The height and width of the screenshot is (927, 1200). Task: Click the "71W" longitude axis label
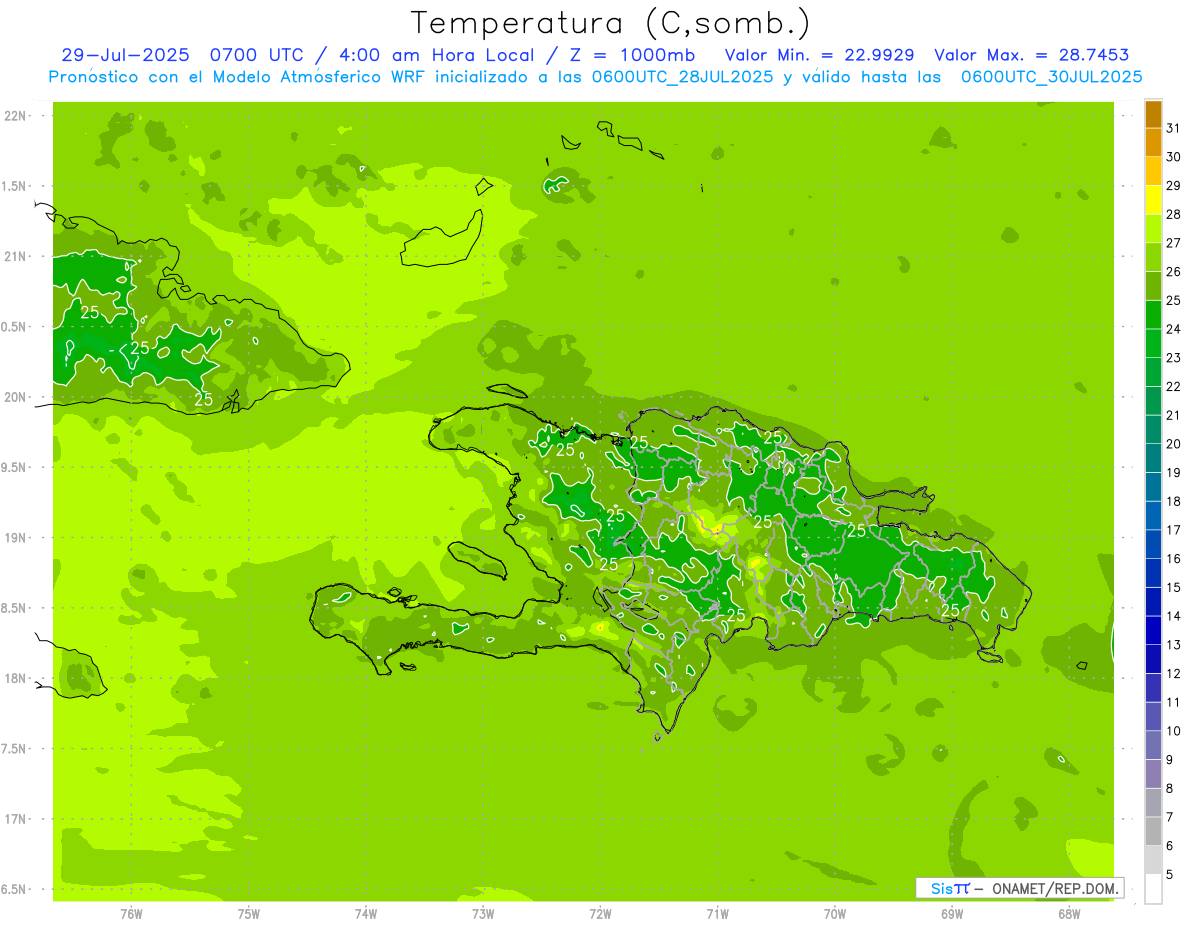point(717,914)
